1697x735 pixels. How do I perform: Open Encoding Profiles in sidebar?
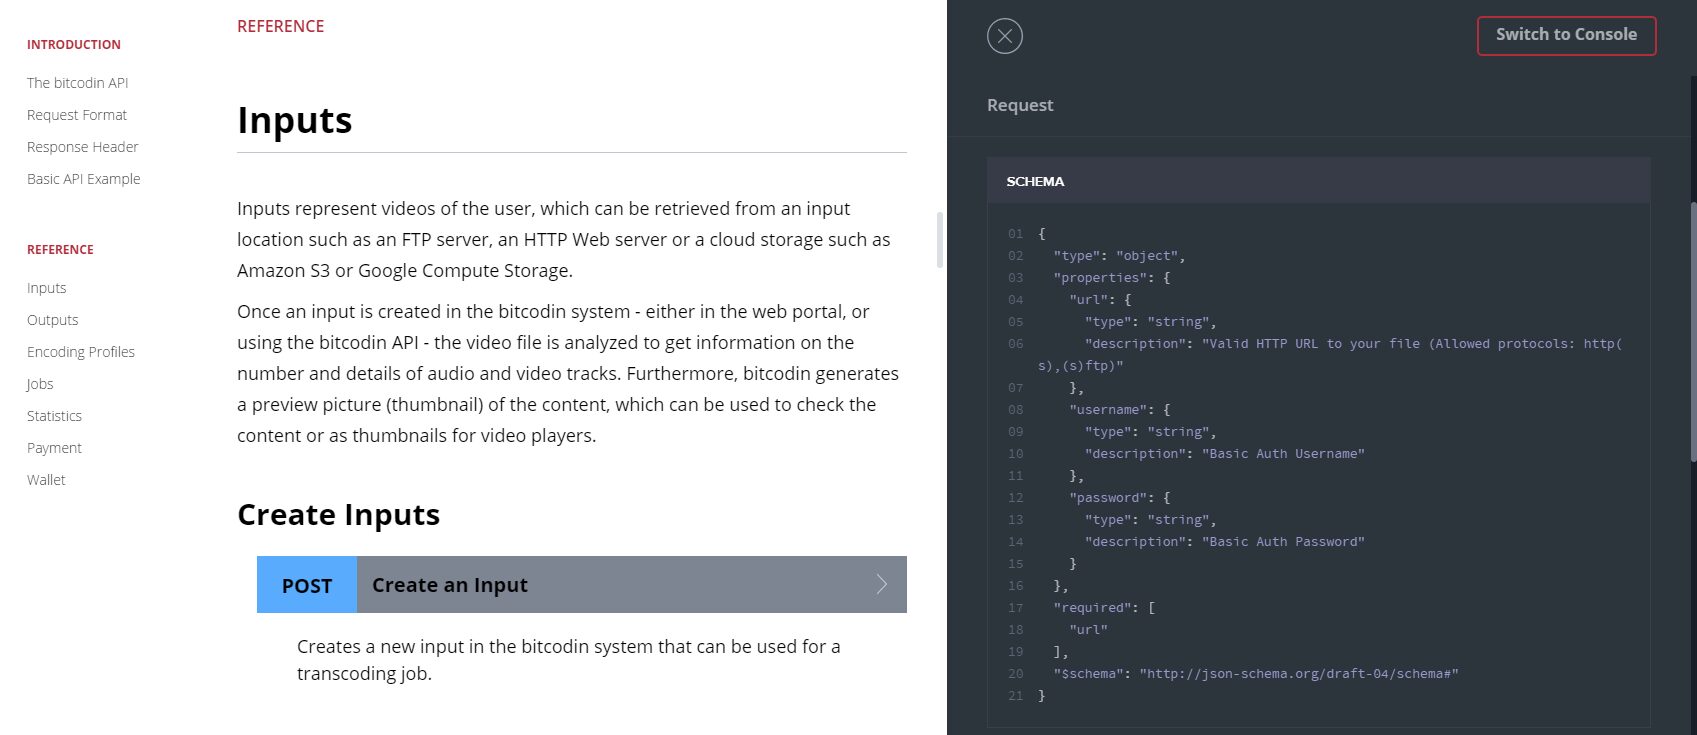(81, 352)
